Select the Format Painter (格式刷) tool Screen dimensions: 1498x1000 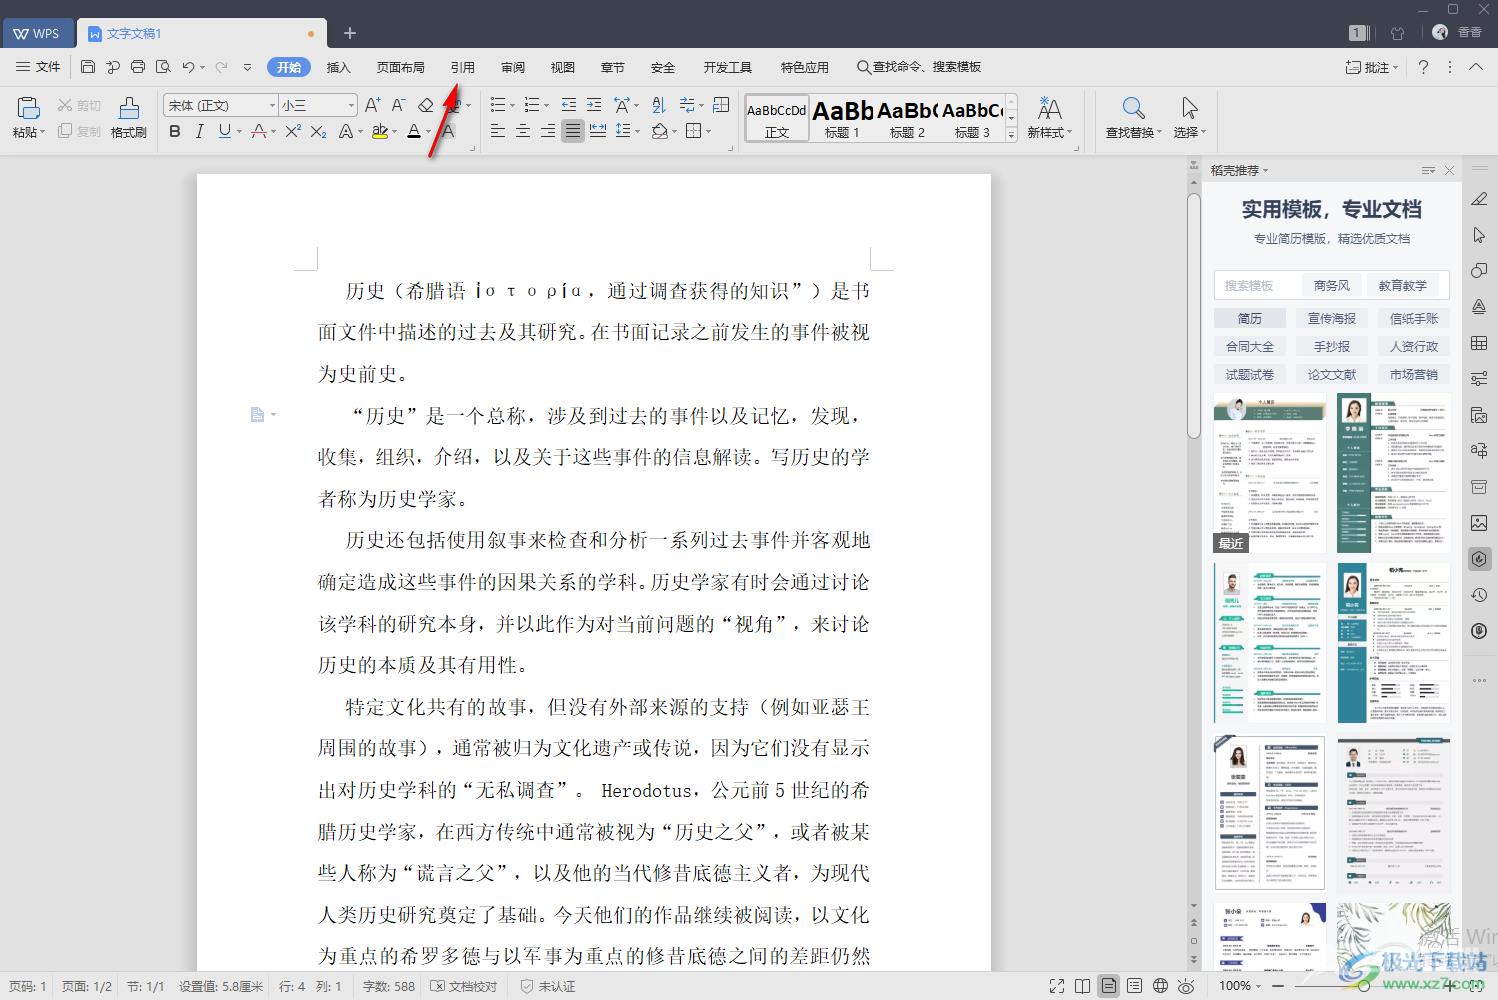(x=129, y=117)
